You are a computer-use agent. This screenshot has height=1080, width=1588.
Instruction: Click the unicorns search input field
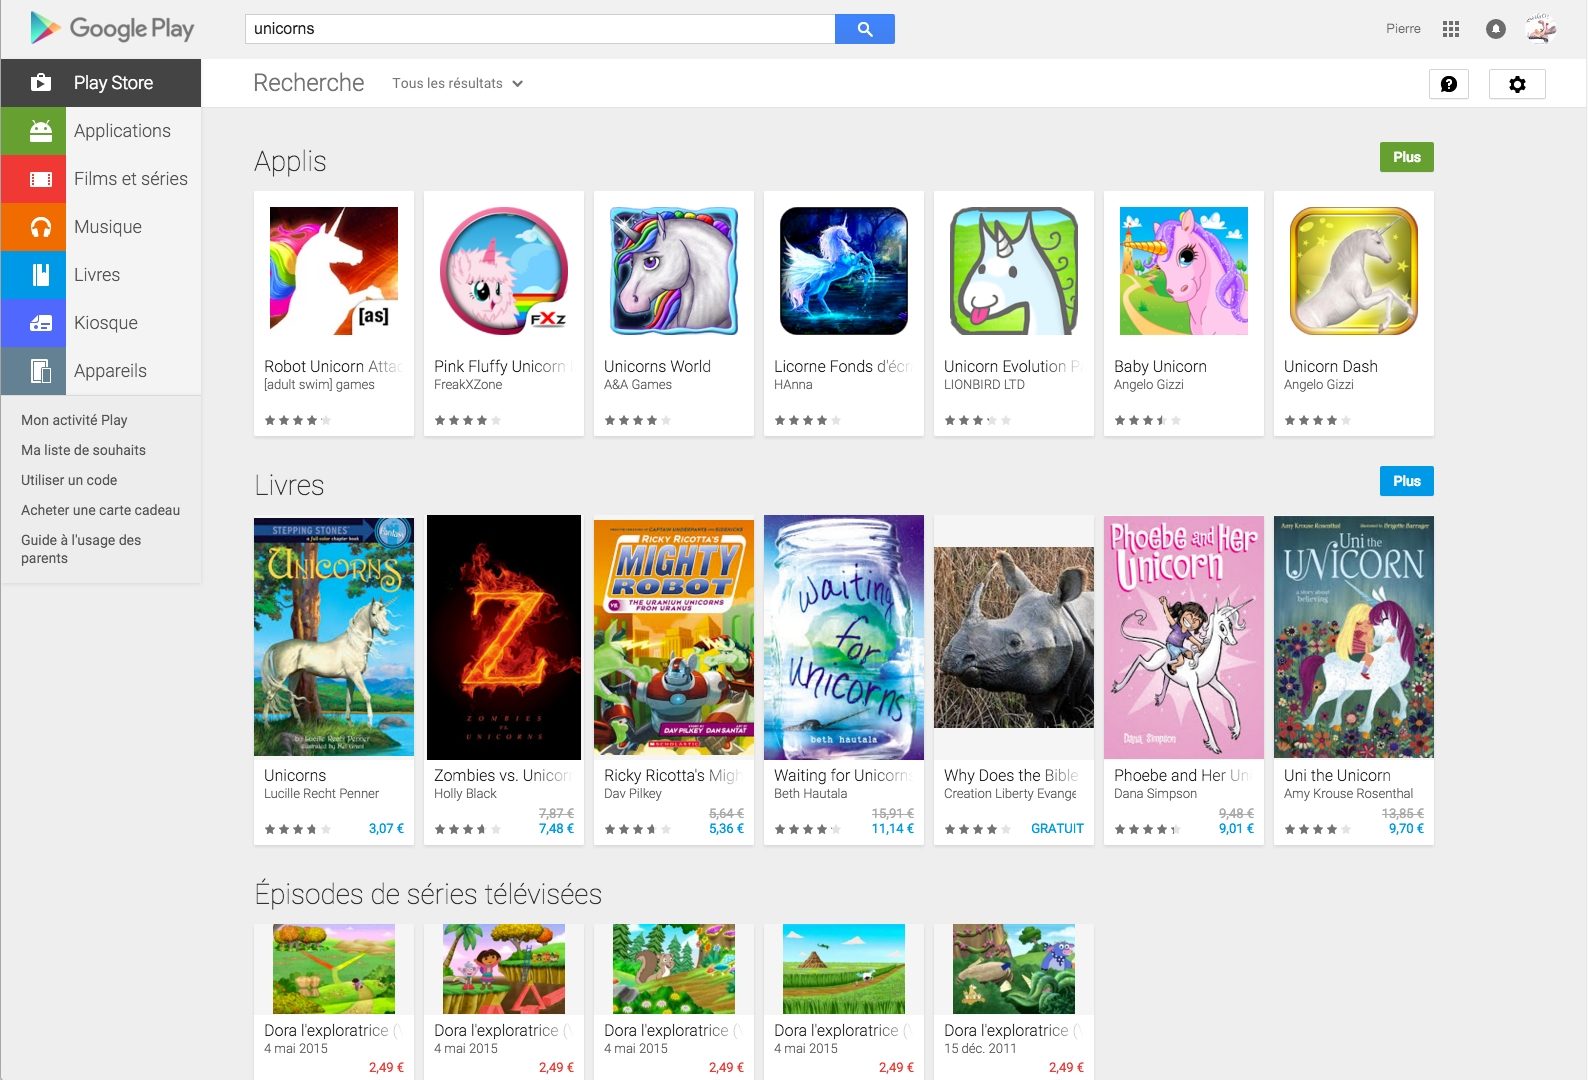pyautogui.click(x=540, y=29)
